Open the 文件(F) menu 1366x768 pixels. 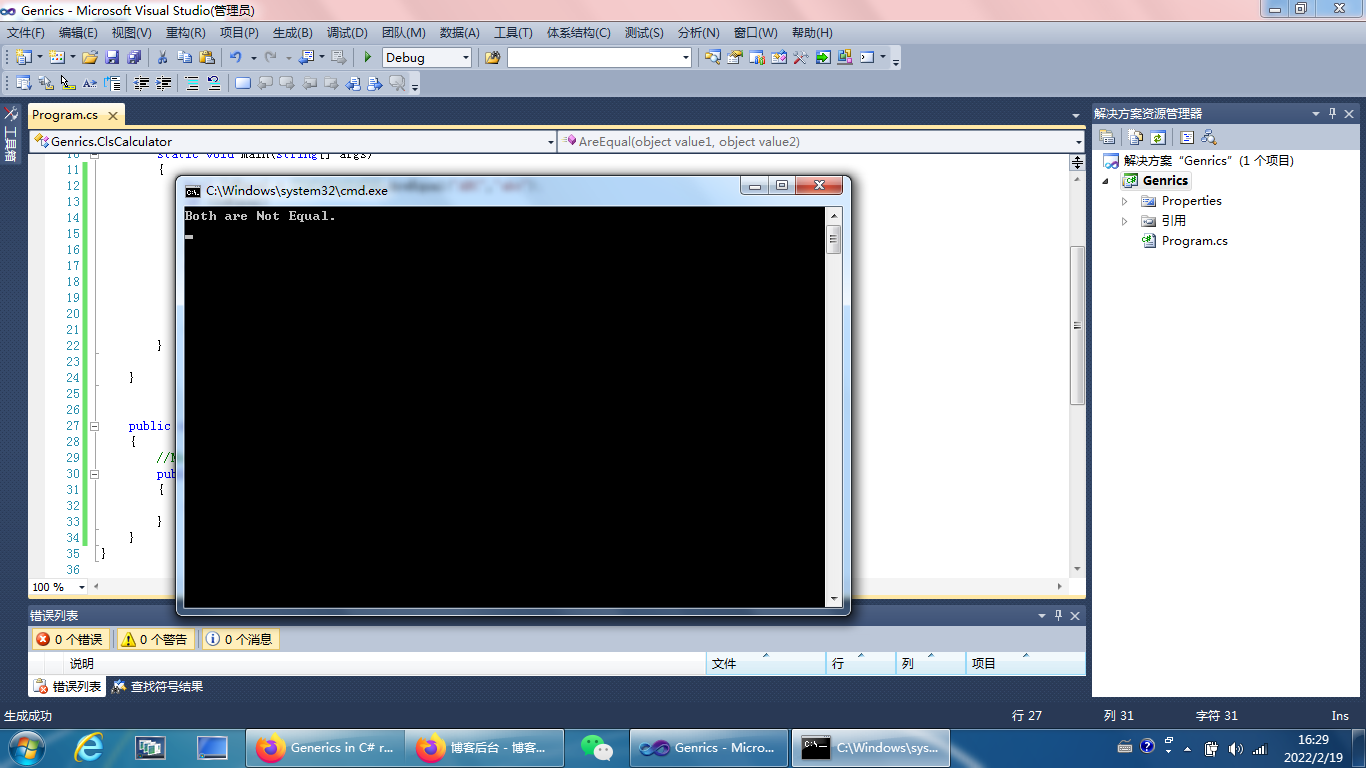26,32
